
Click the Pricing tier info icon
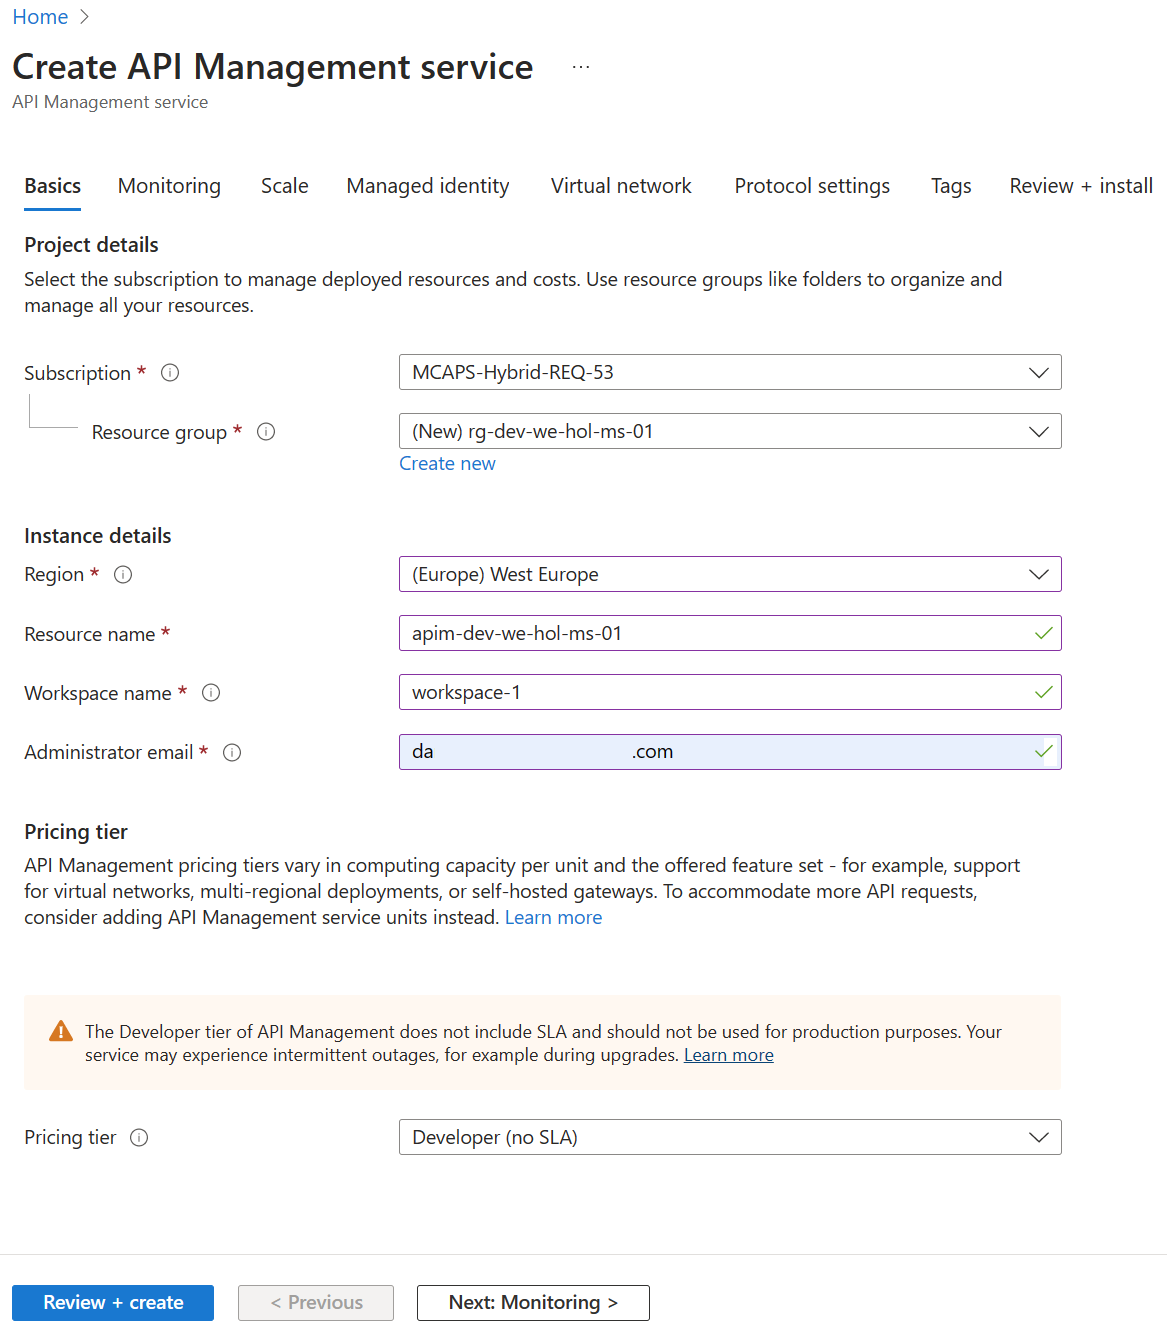tap(139, 1138)
